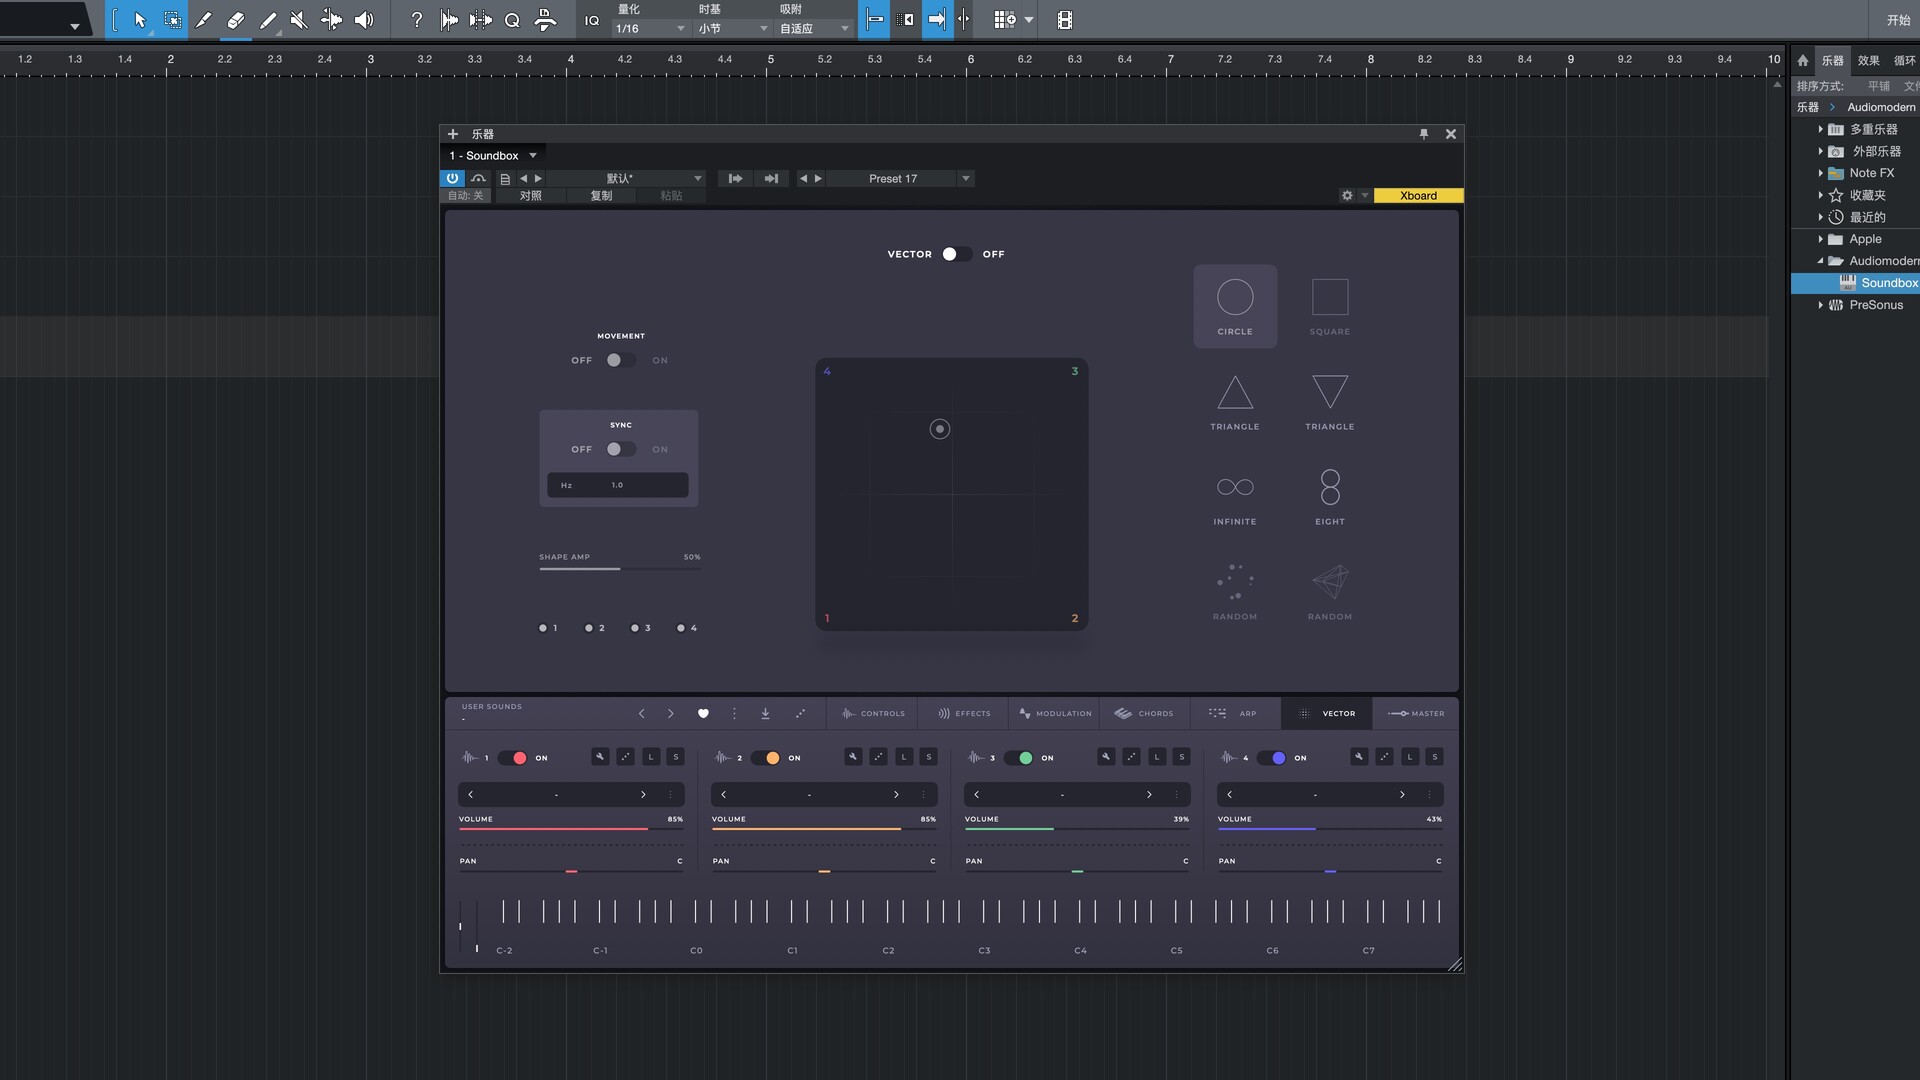Switch to the Effects tab
Viewport: 1920px width, 1080px height.
[964, 714]
